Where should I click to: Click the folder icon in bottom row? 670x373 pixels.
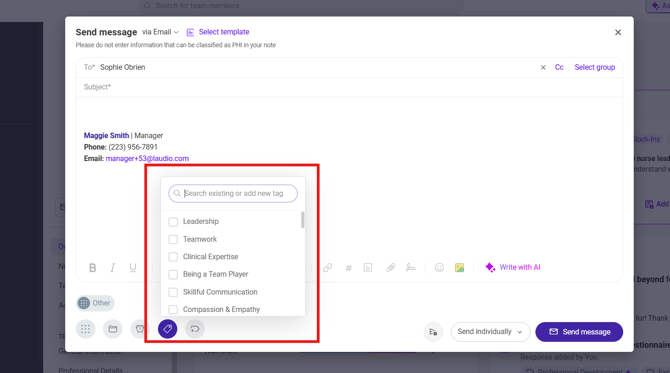pos(113,329)
